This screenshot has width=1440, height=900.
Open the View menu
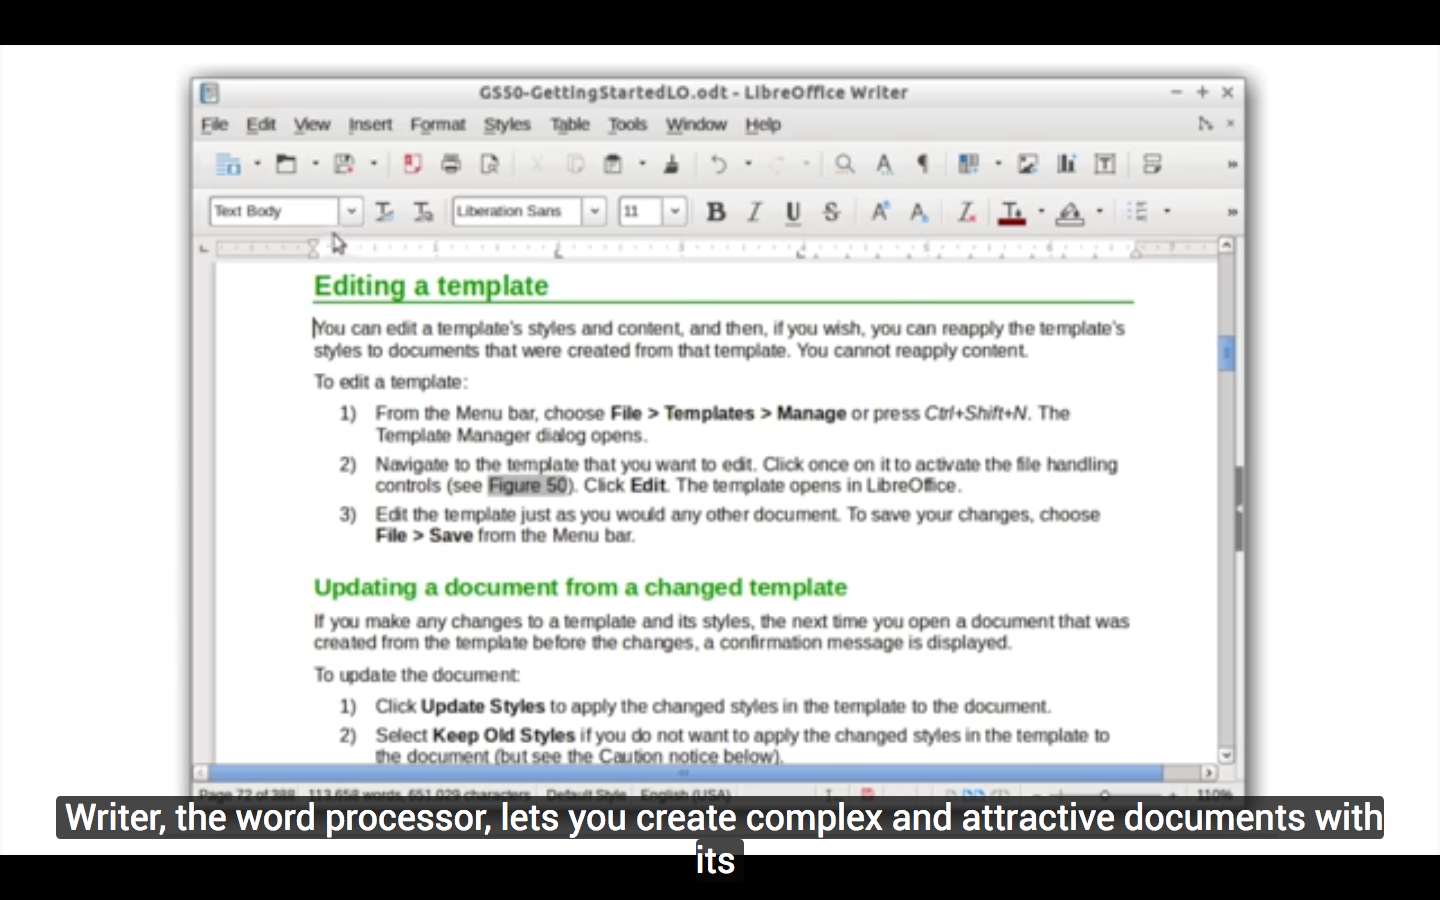tap(312, 125)
